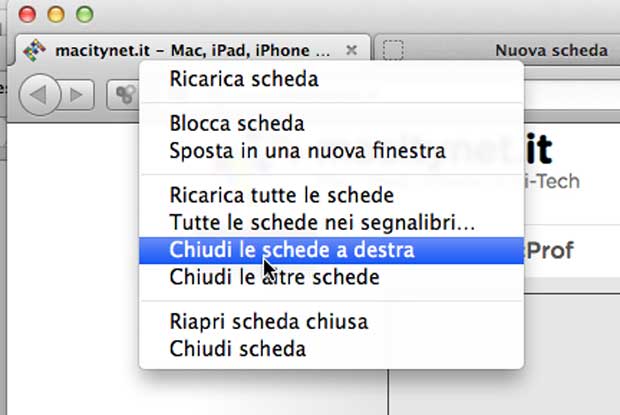This screenshot has width=620, height=415.
Task: Switch to the Nuova scheda tab
Action: point(550,50)
